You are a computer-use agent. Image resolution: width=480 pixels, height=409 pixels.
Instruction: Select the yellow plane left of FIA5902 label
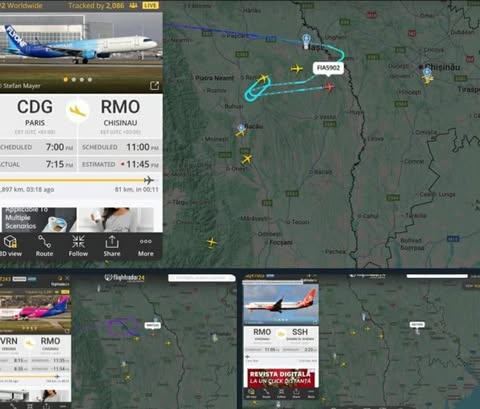[296, 69]
